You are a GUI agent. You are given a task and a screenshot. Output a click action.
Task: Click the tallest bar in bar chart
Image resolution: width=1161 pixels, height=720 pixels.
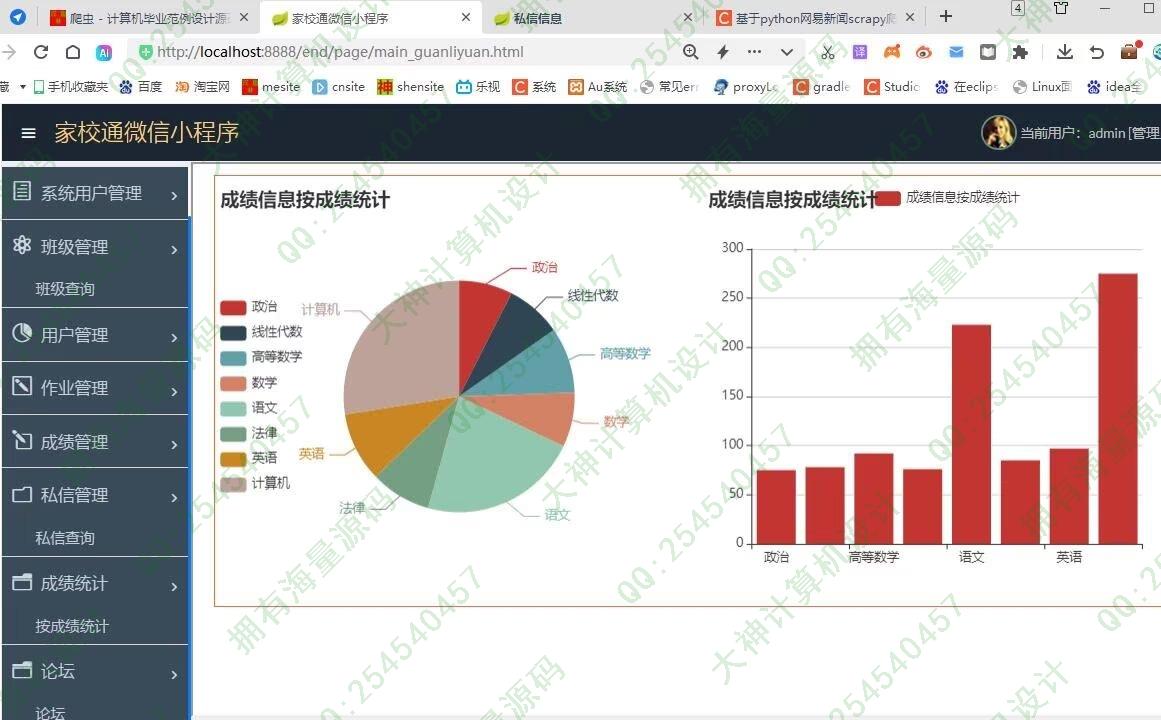pos(1117,409)
